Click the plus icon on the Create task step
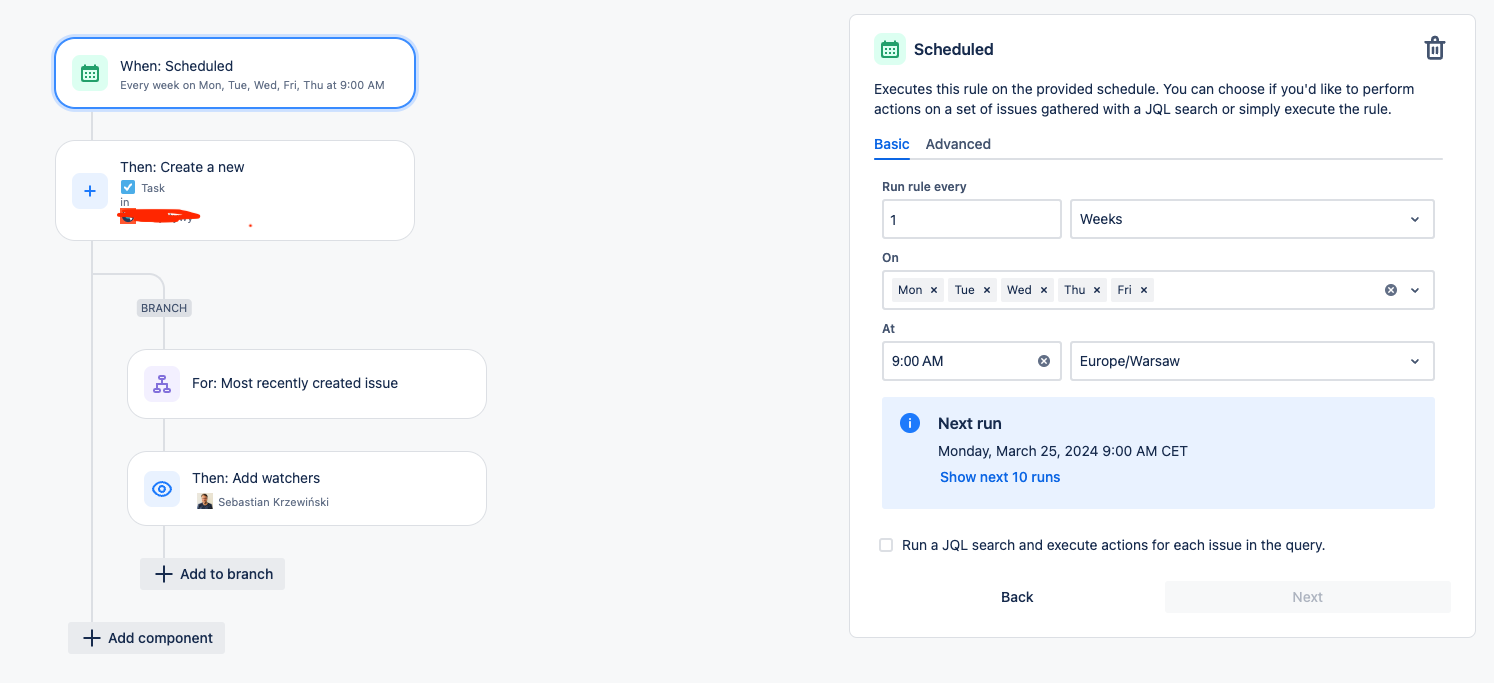Image resolution: width=1494 pixels, height=683 pixels. pyautogui.click(x=90, y=190)
